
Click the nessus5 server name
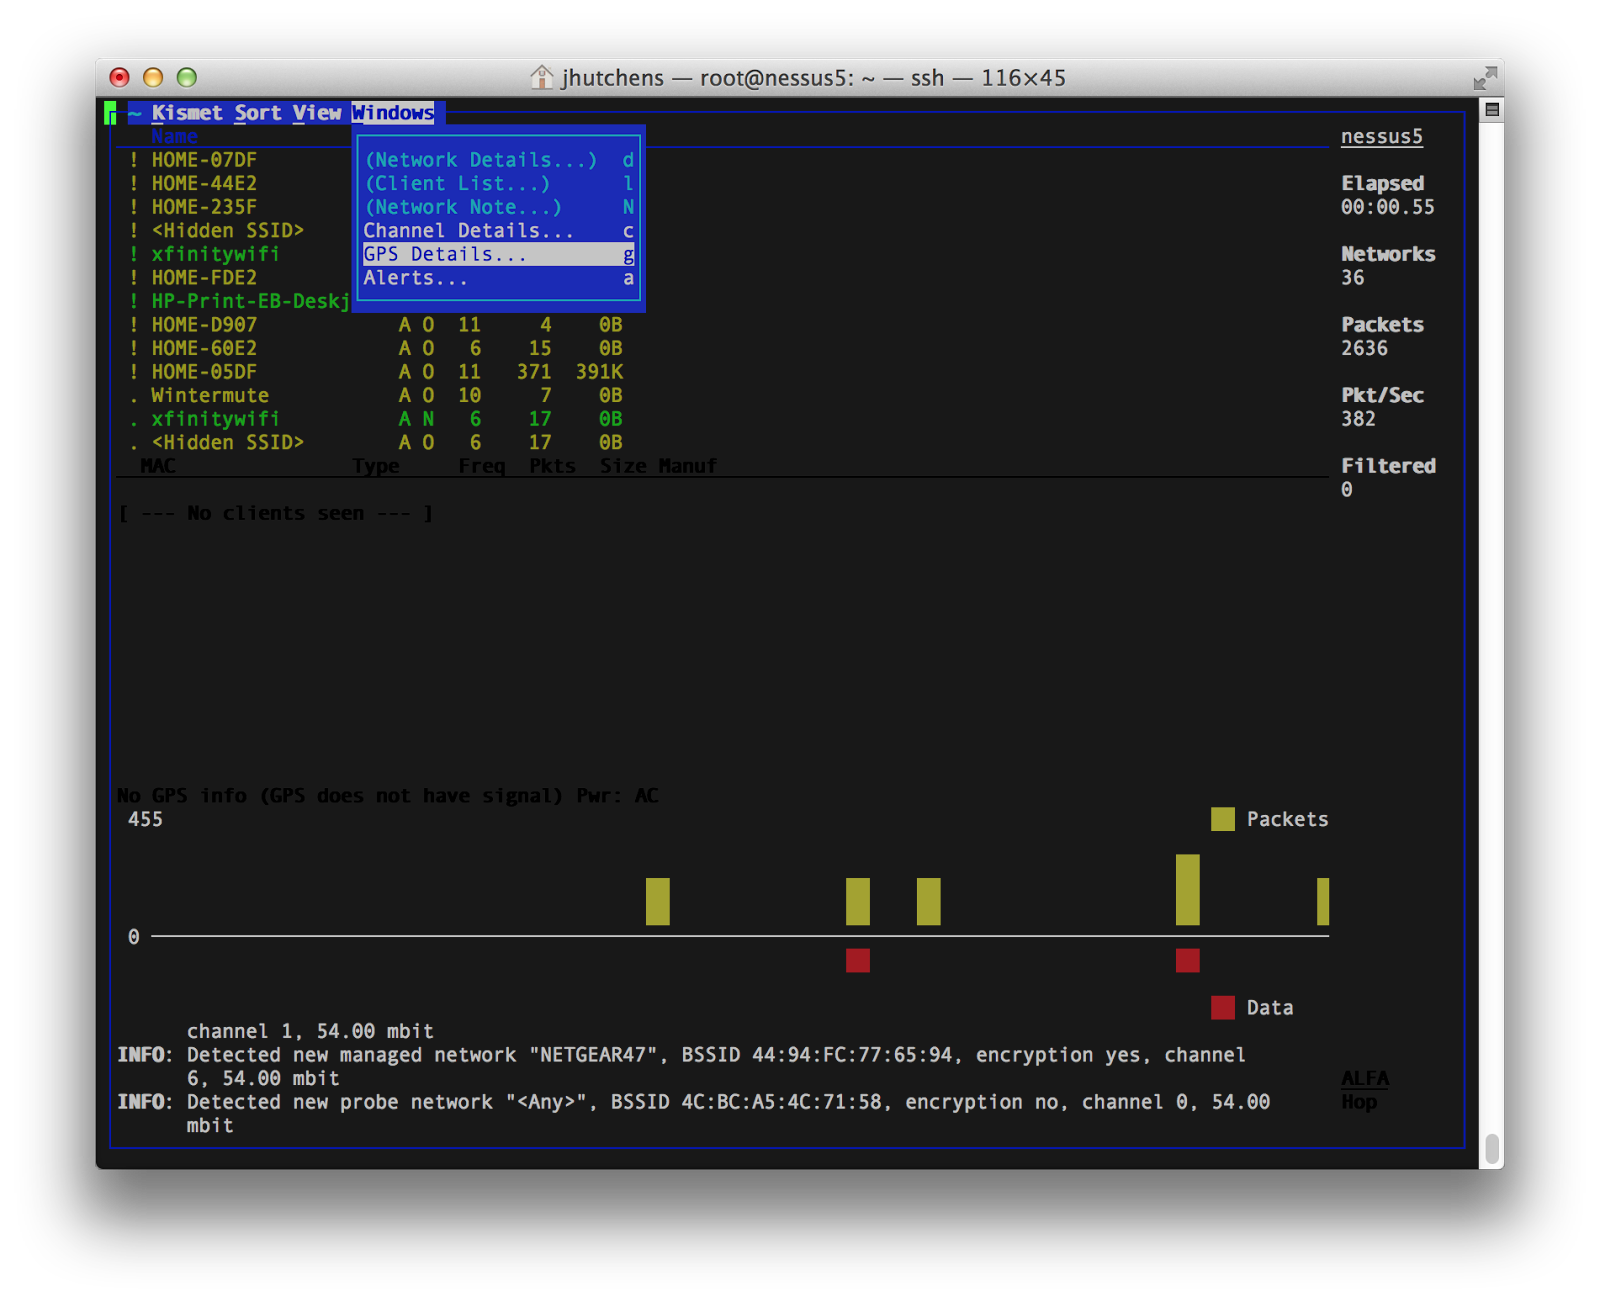click(x=1382, y=137)
